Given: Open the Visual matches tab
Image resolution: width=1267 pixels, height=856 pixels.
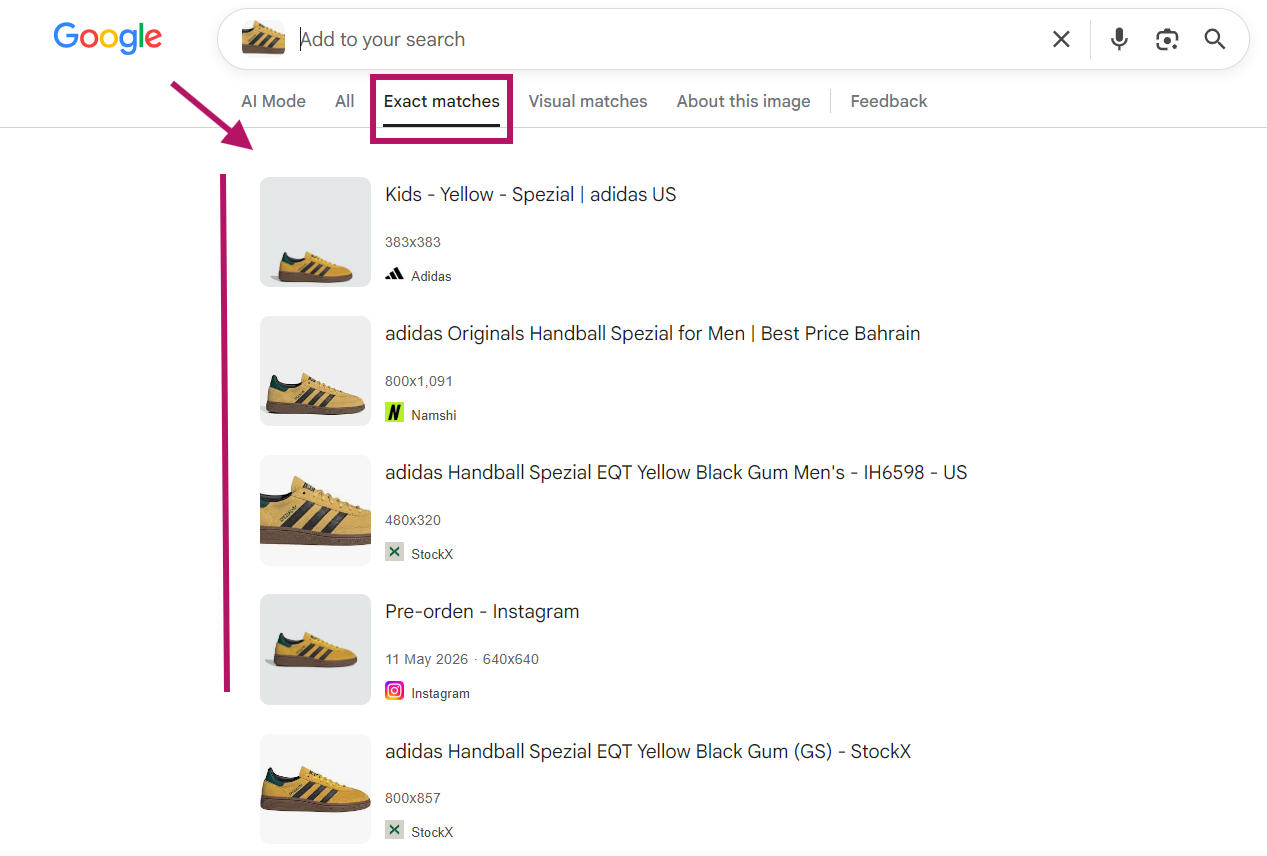Looking at the screenshot, I should pos(588,101).
